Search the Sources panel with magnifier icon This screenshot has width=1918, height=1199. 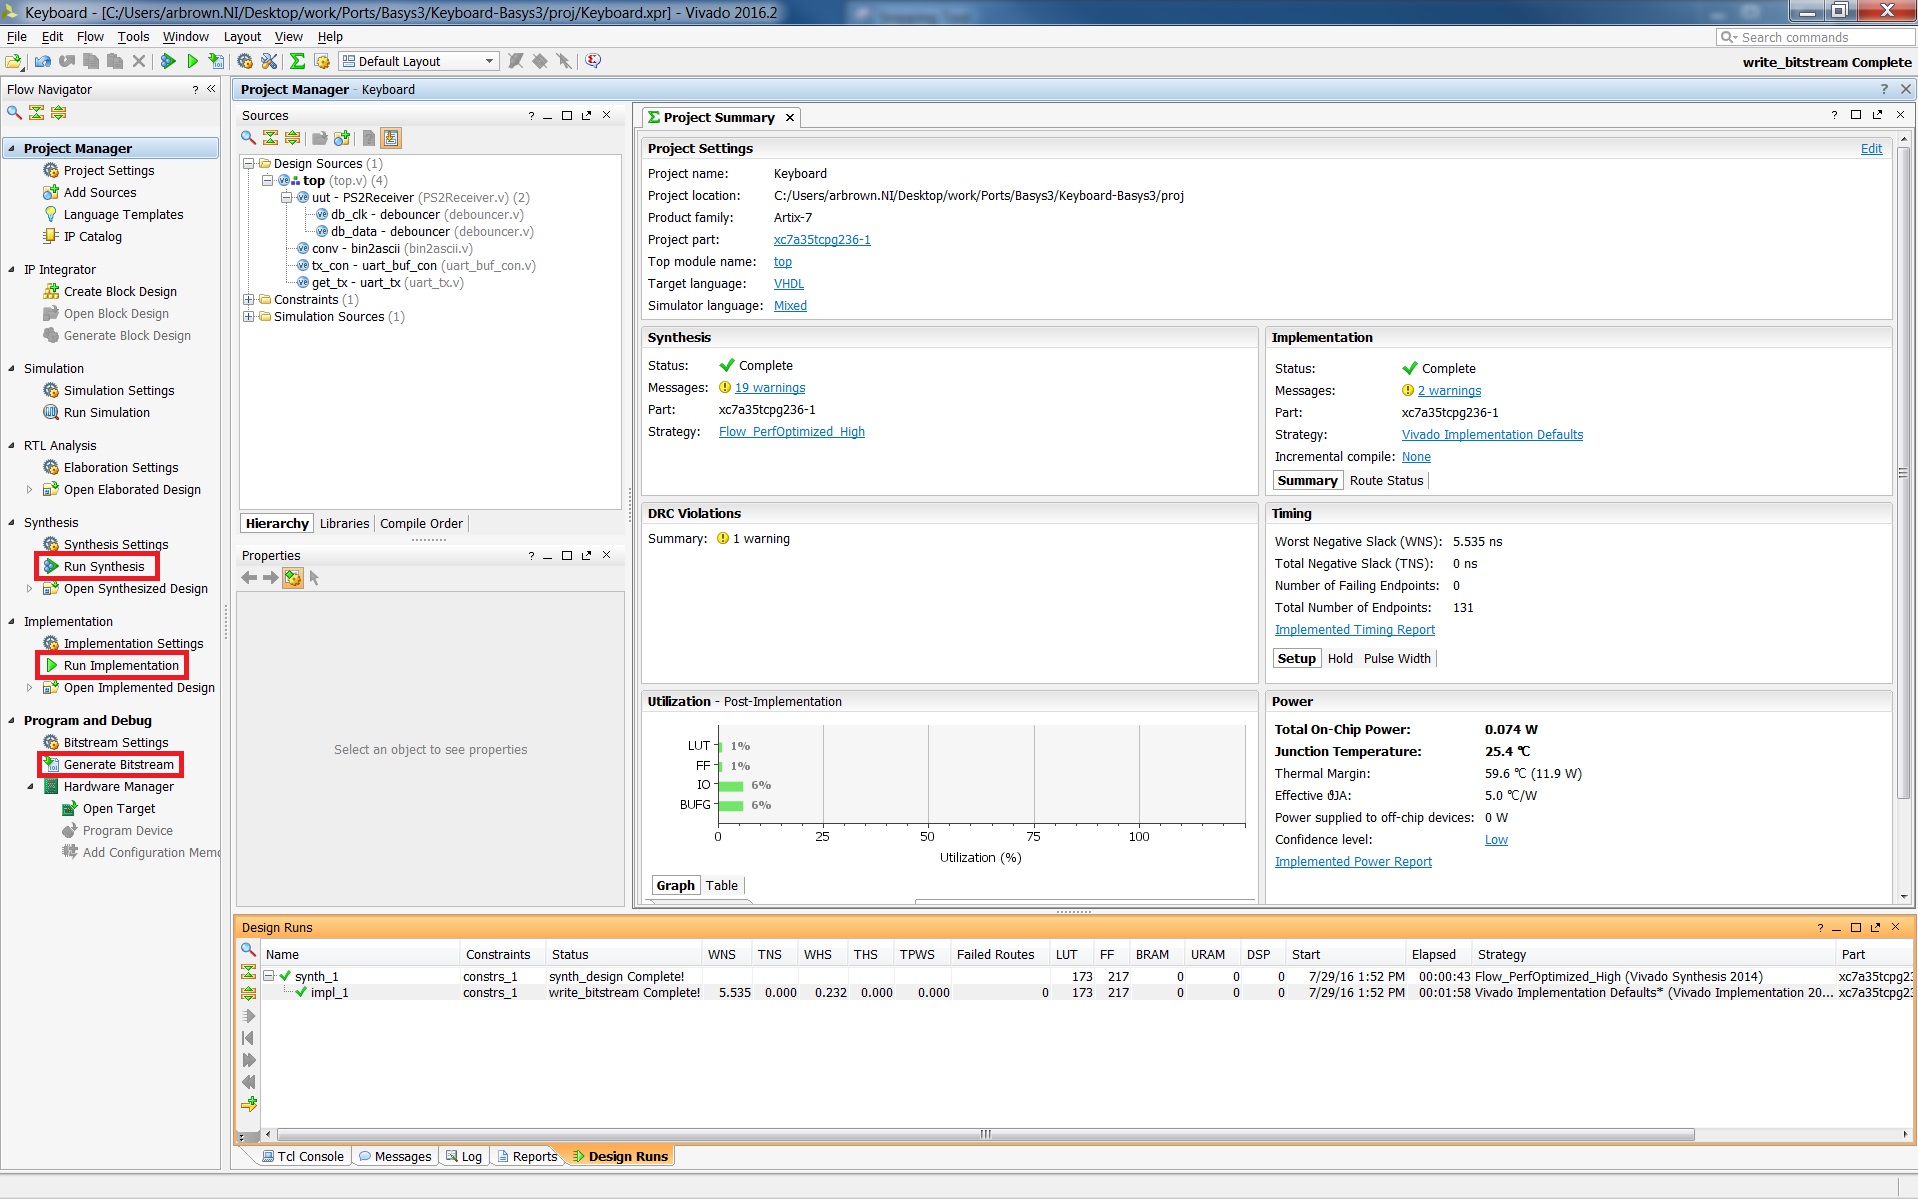coord(249,138)
